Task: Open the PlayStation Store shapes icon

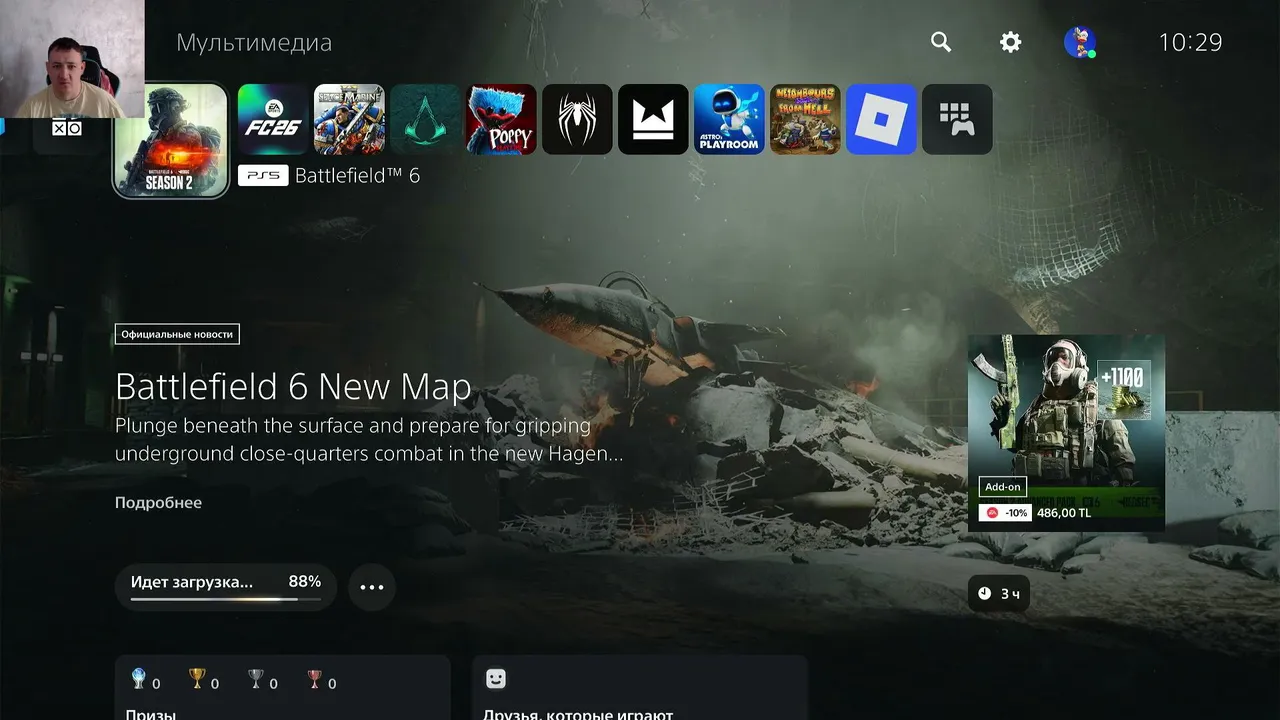Action: point(68,128)
